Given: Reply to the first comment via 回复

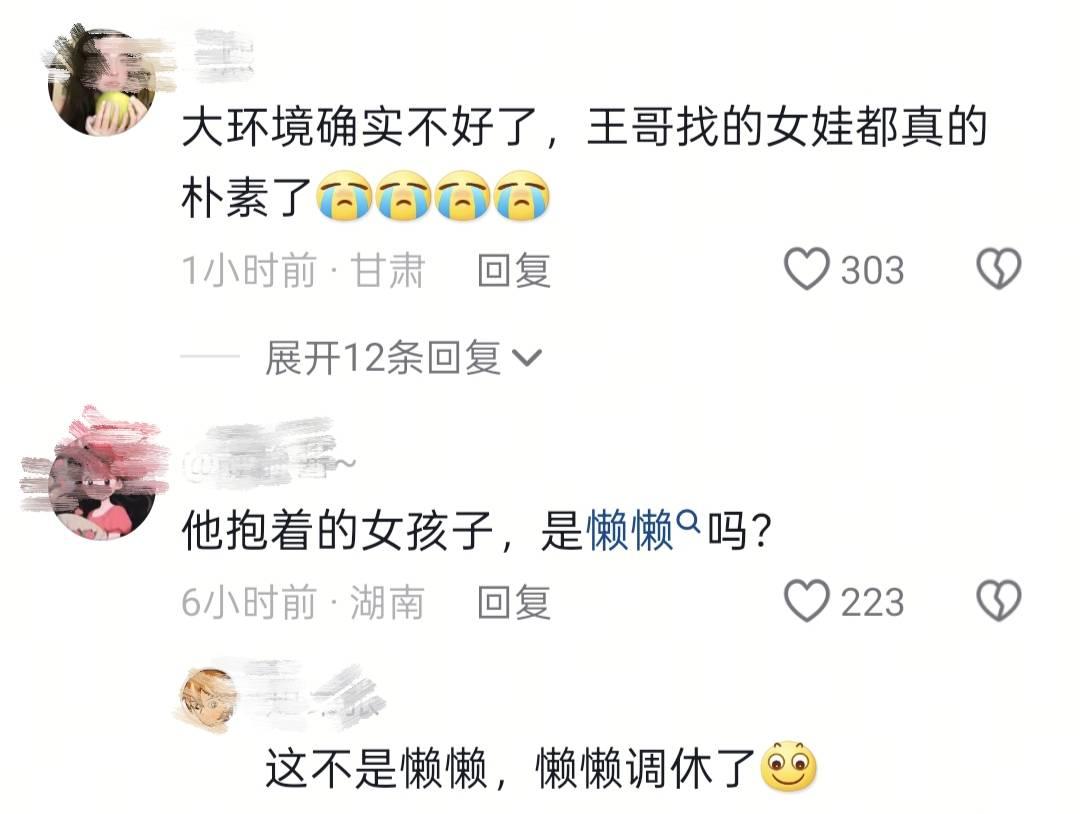Looking at the screenshot, I should tap(514, 270).
